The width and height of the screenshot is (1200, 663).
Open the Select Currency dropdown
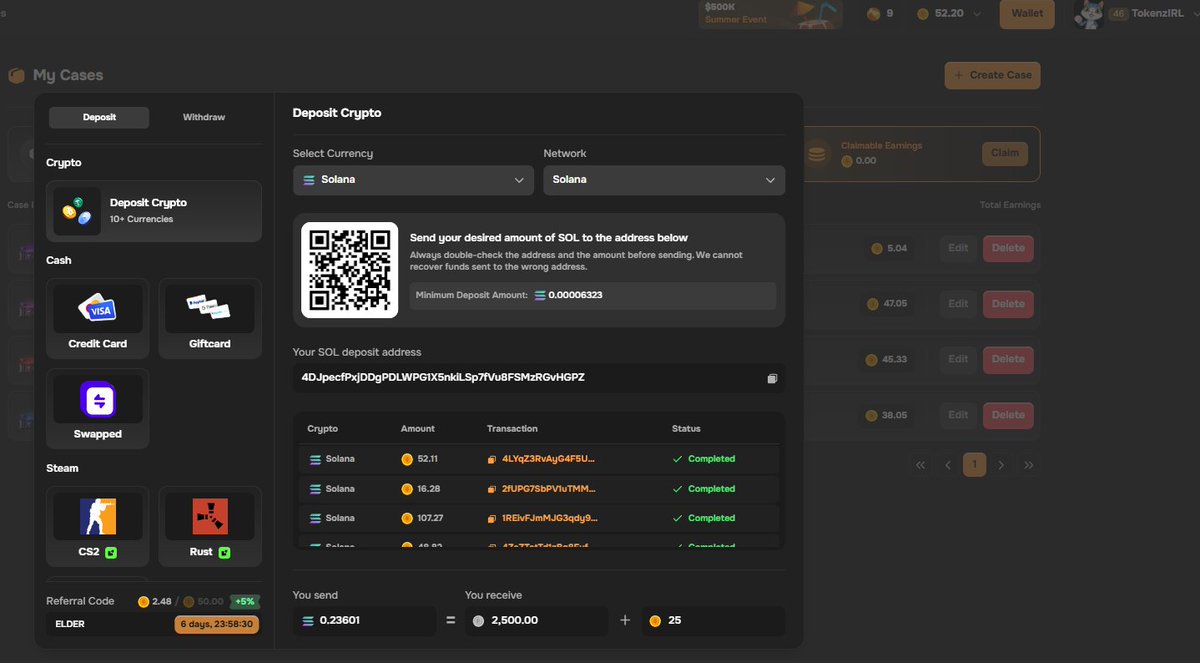413,180
